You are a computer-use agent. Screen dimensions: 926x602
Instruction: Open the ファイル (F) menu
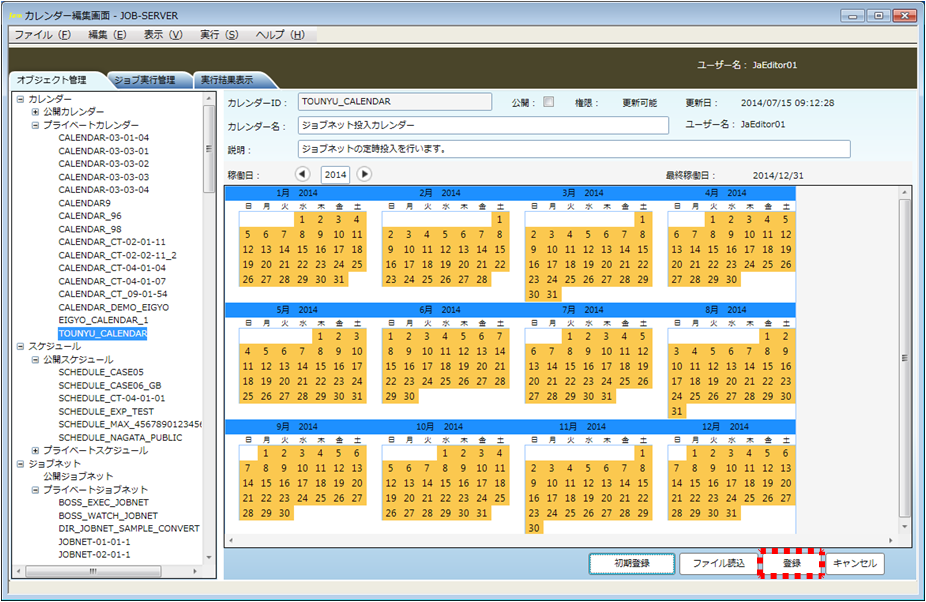pyautogui.click(x=43, y=35)
